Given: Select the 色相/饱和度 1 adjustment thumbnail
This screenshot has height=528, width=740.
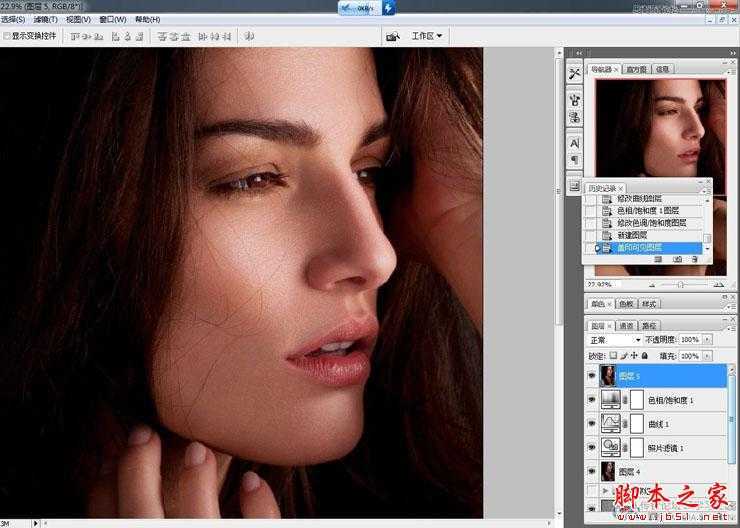Looking at the screenshot, I should tap(610, 400).
